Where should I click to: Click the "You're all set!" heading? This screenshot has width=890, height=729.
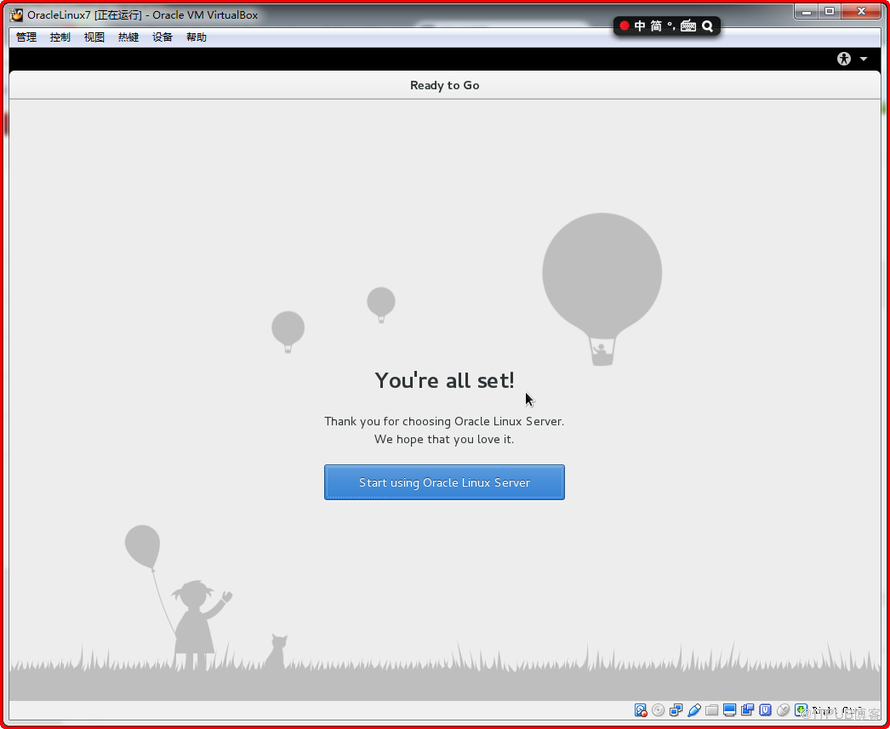444,380
